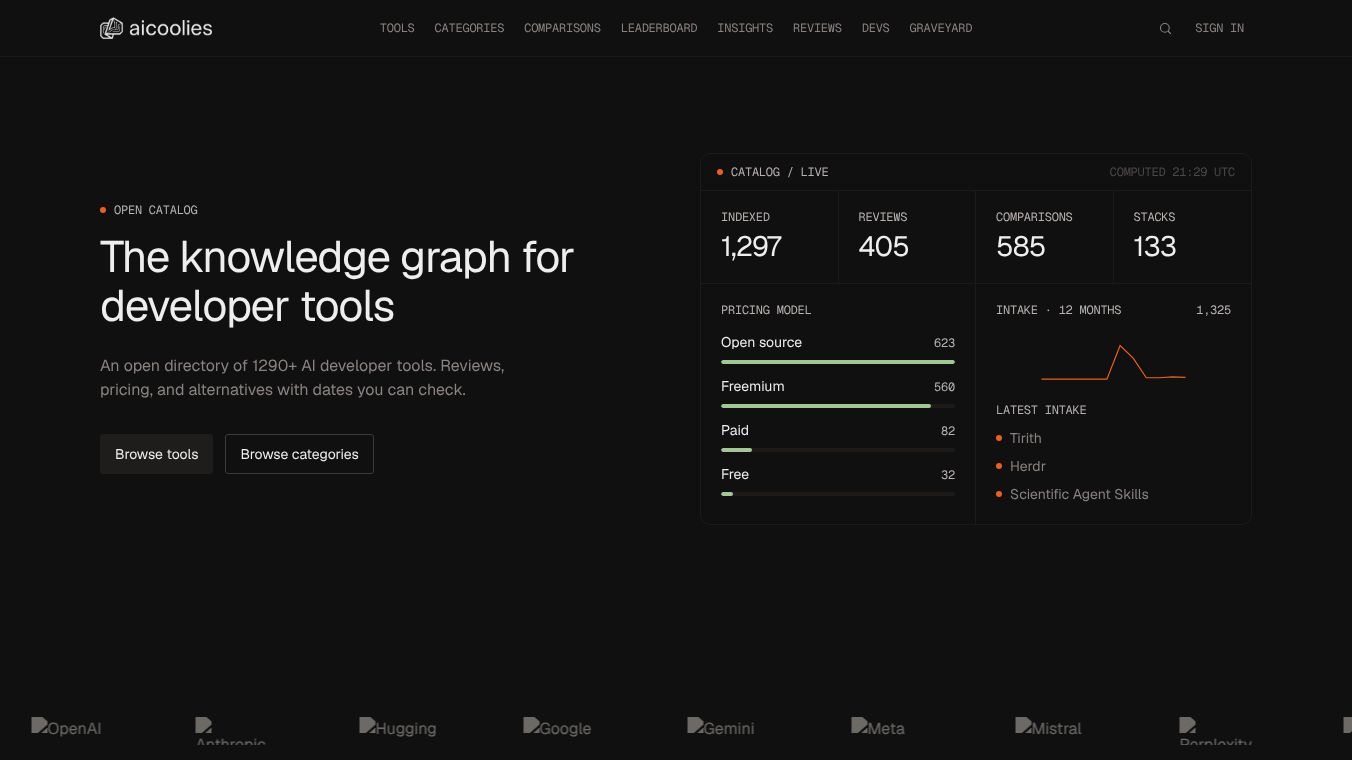1352x760 pixels.
Task: Click the 560 freemium count
Action: click(944, 387)
